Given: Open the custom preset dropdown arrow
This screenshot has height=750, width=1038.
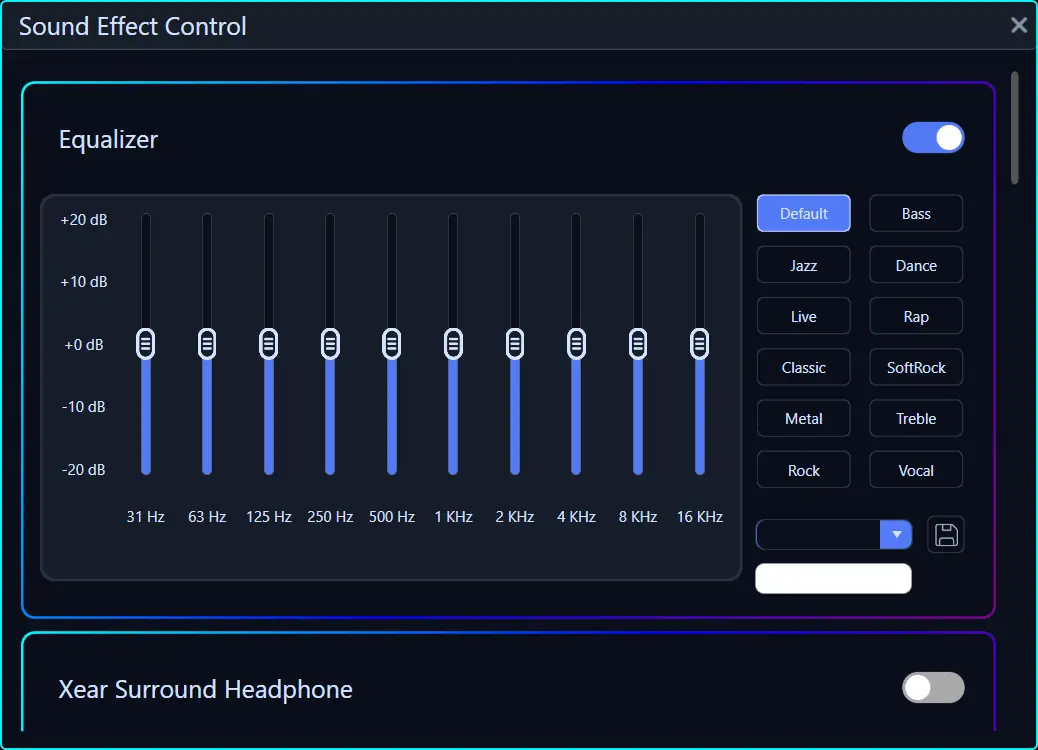Looking at the screenshot, I should click(x=896, y=535).
